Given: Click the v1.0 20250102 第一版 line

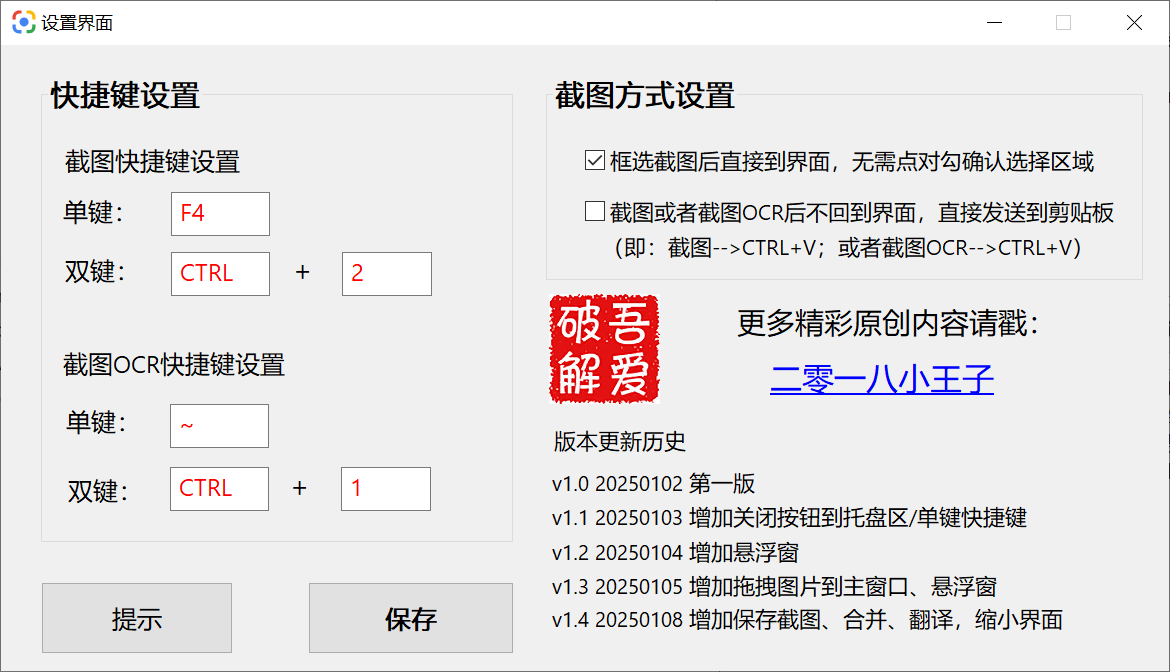Looking at the screenshot, I should 654,483.
